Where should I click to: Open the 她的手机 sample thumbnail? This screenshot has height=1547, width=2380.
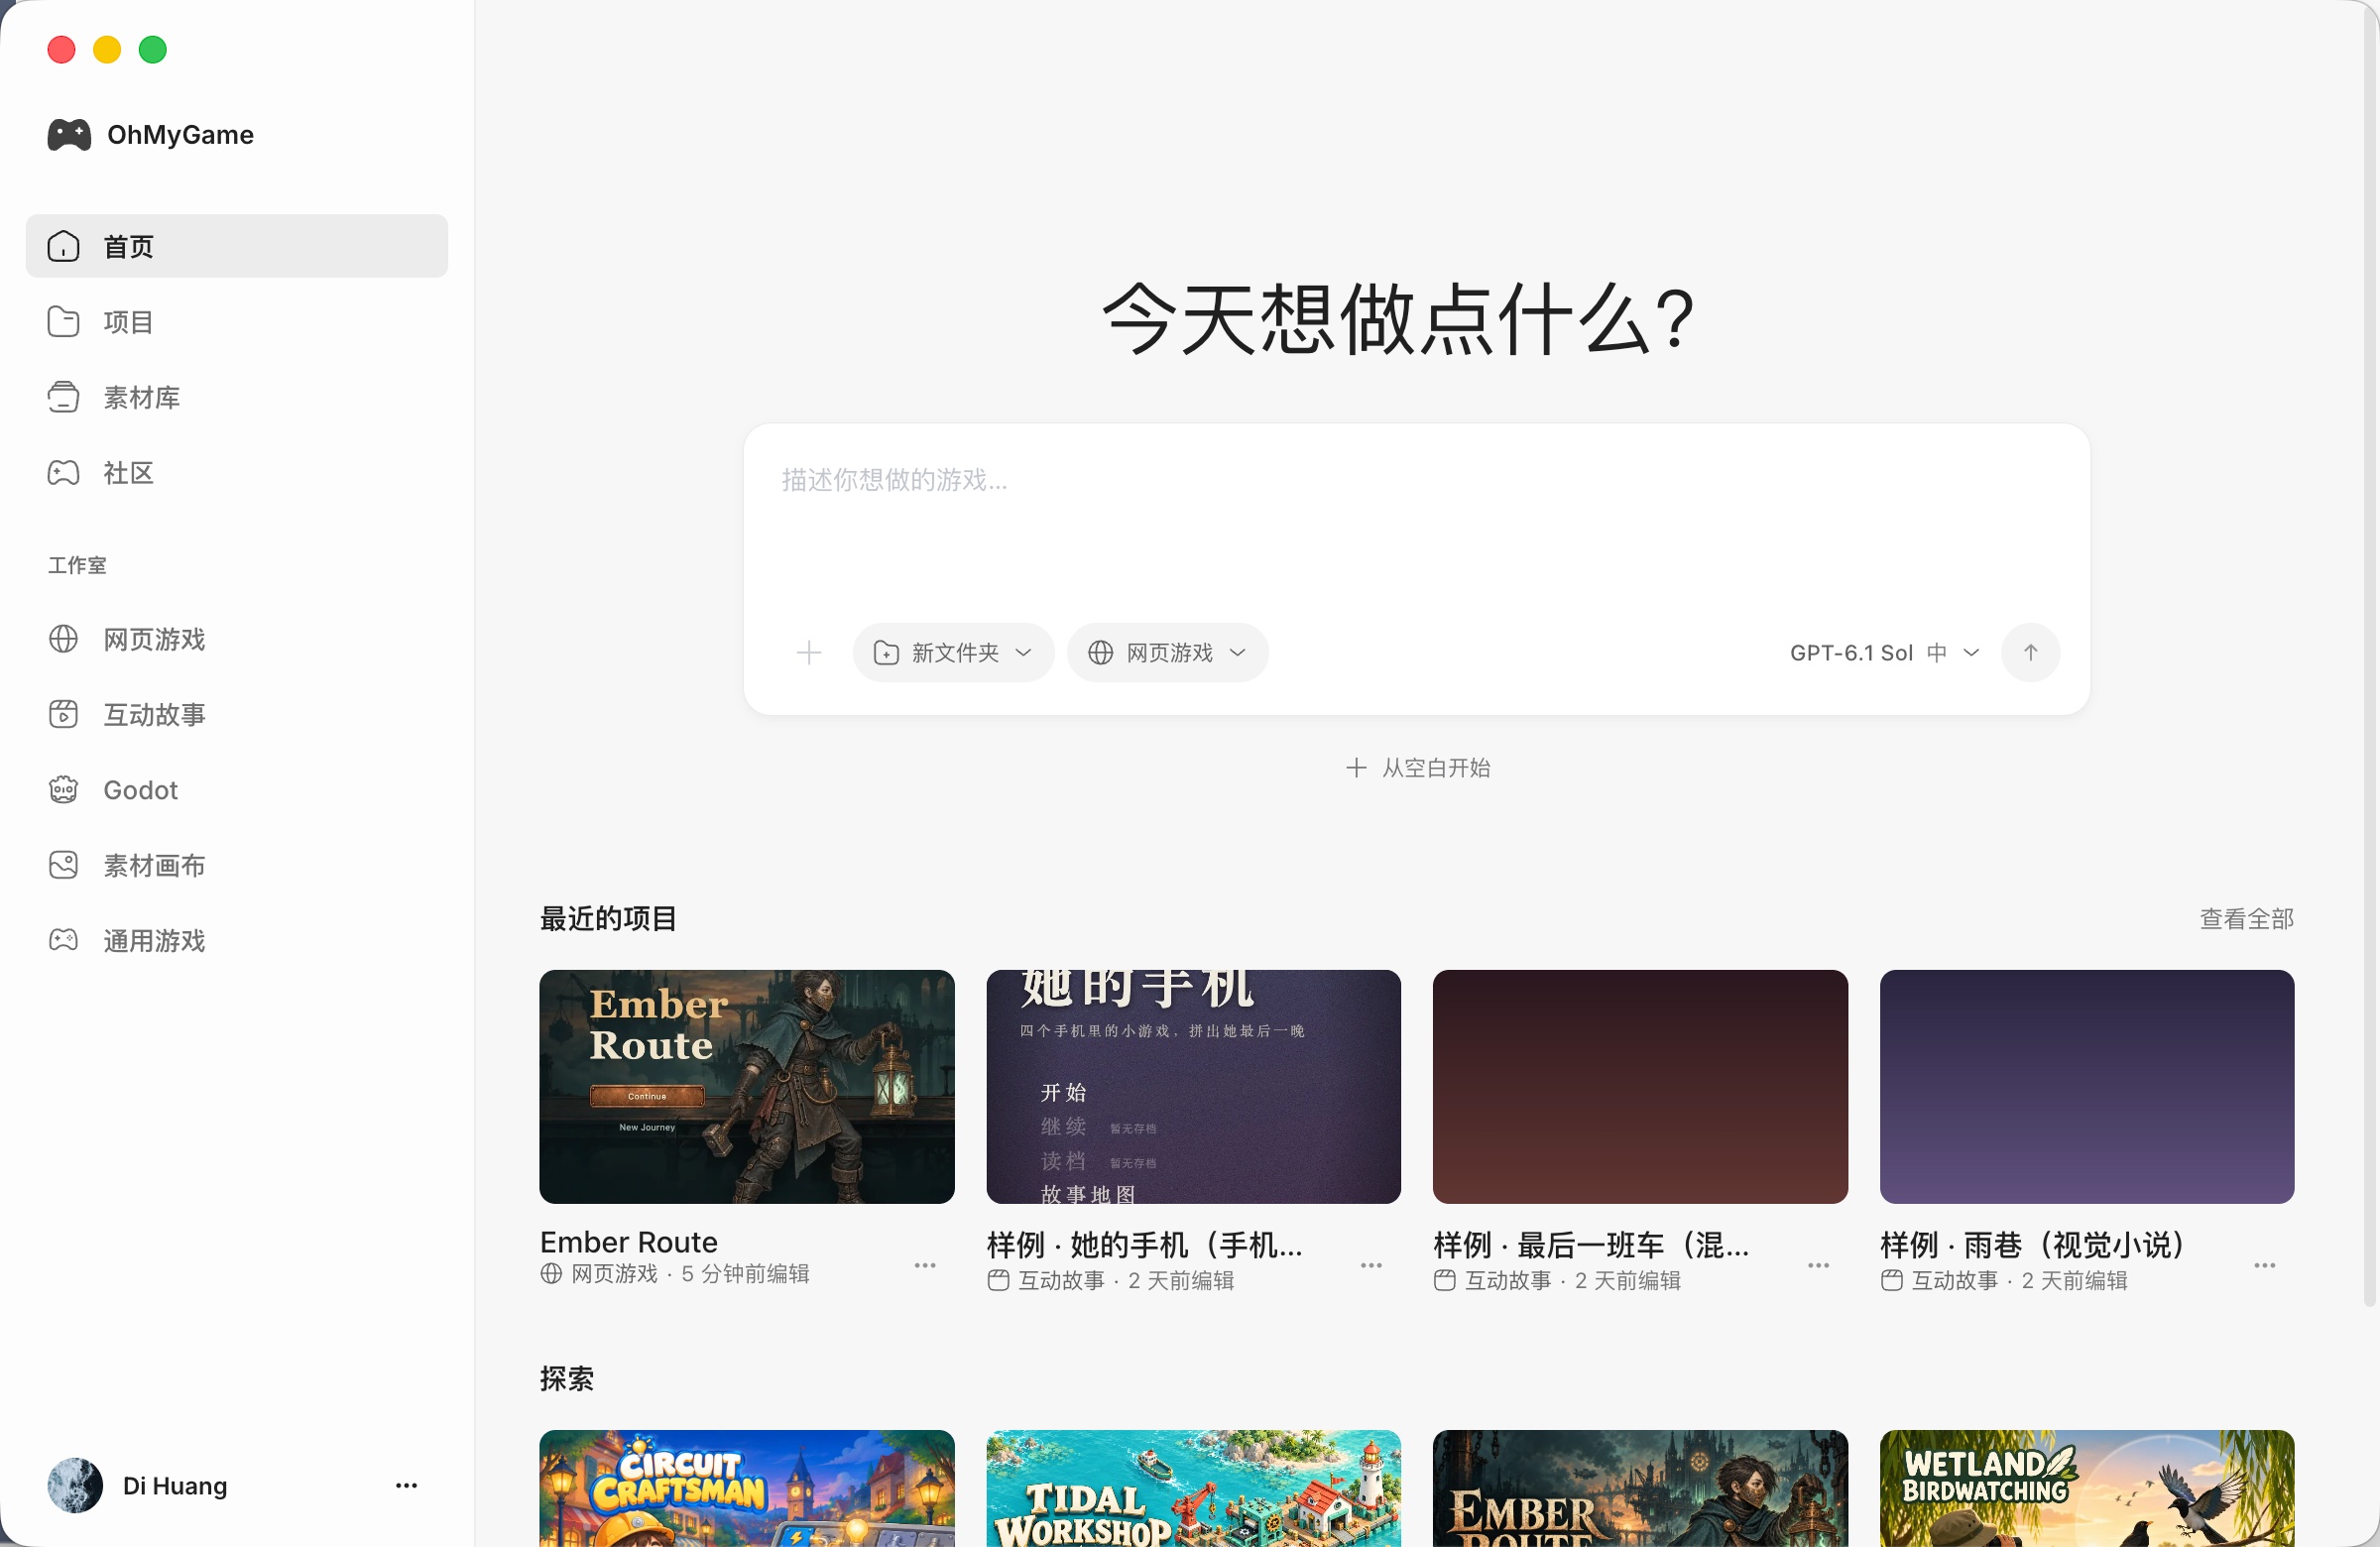click(x=1193, y=1087)
